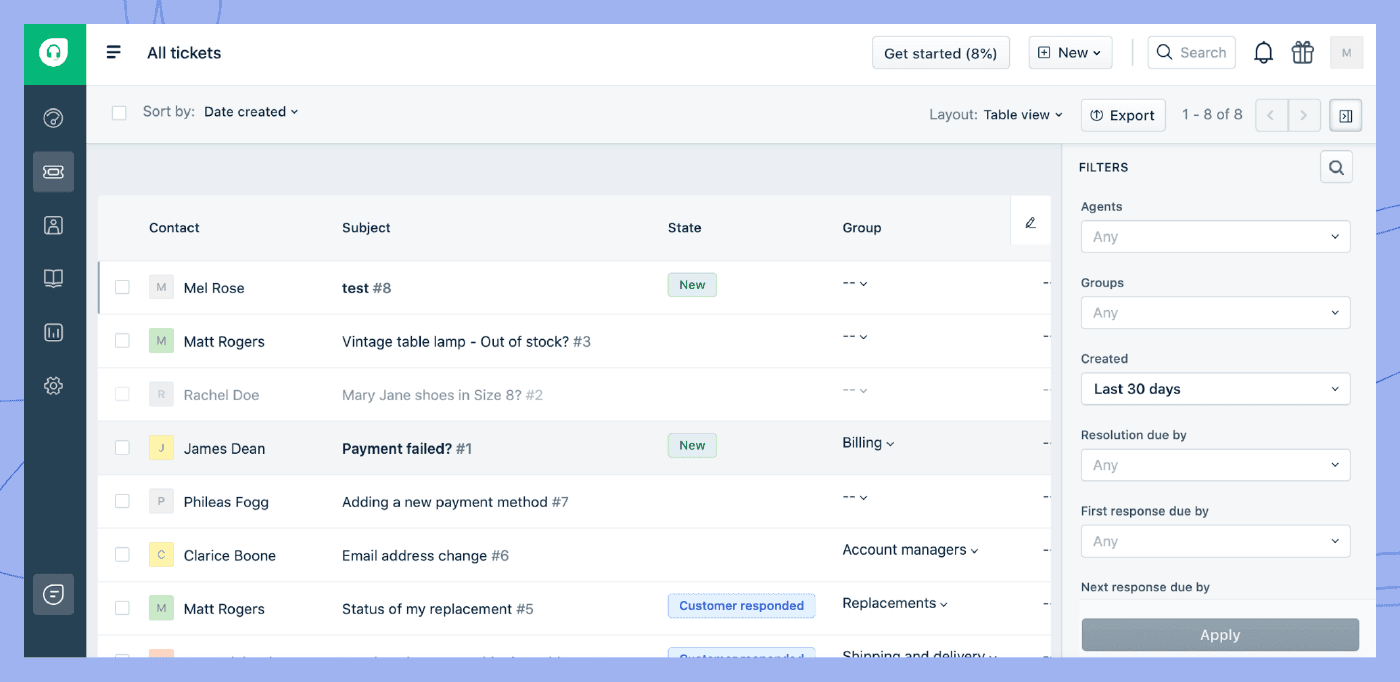Open the Dashboard from the sidebar

click(53, 117)
